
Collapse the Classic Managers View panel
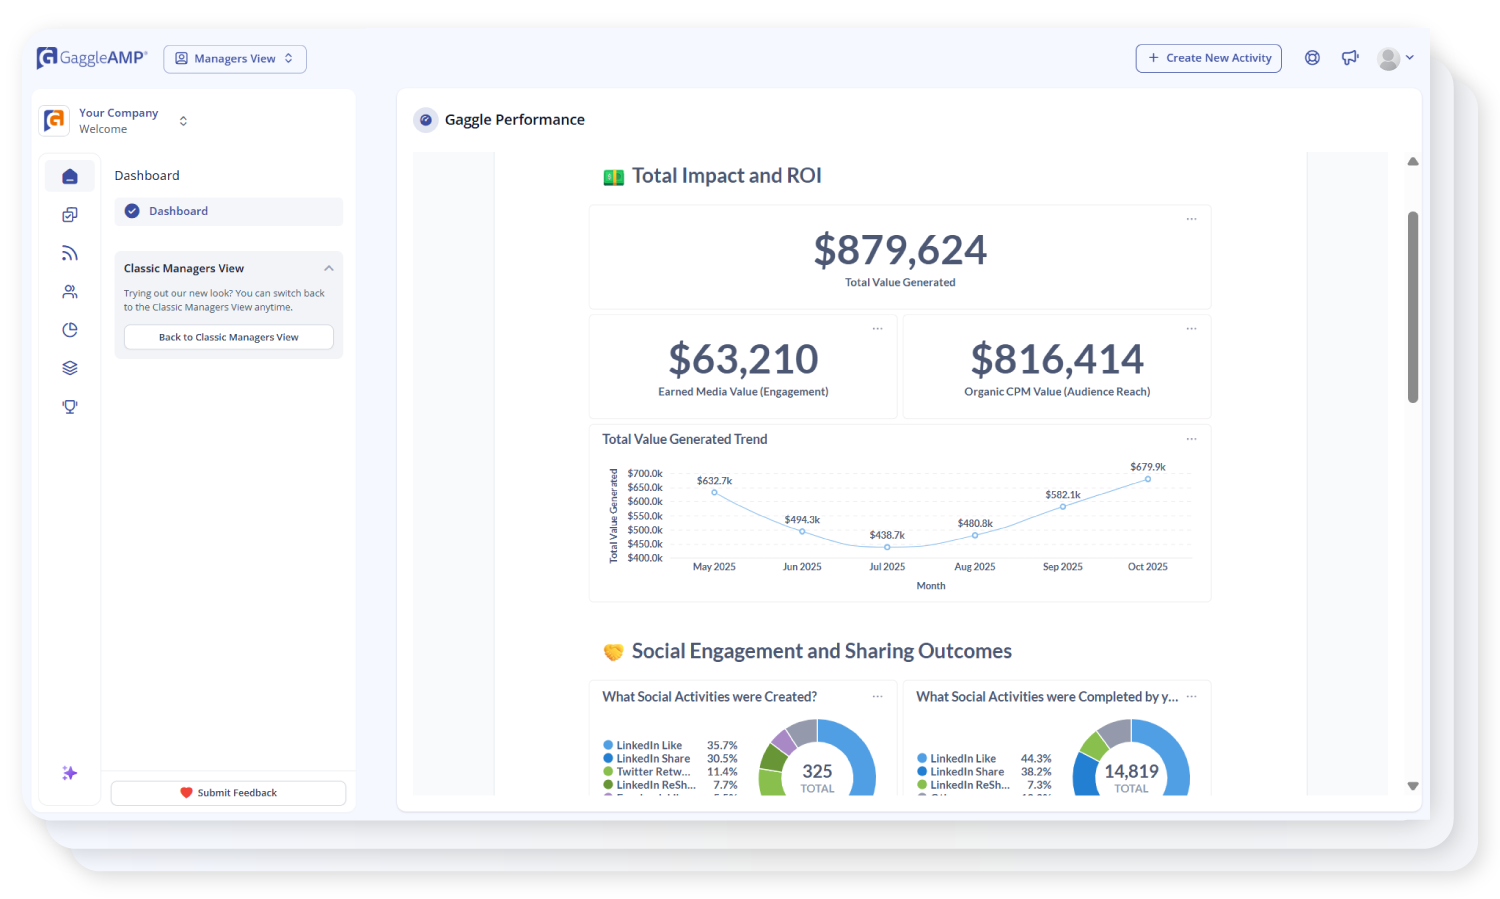tap(329, 268)
